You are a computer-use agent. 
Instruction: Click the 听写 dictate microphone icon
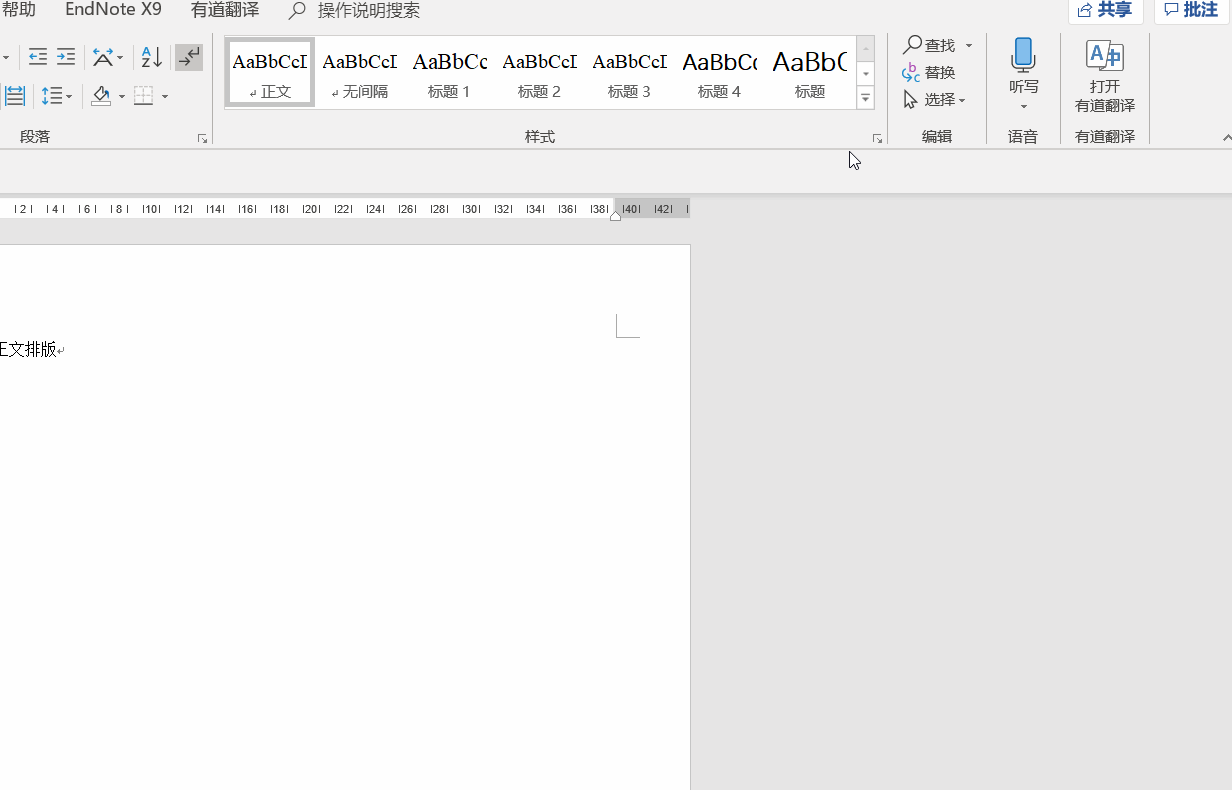[1023, 54]
